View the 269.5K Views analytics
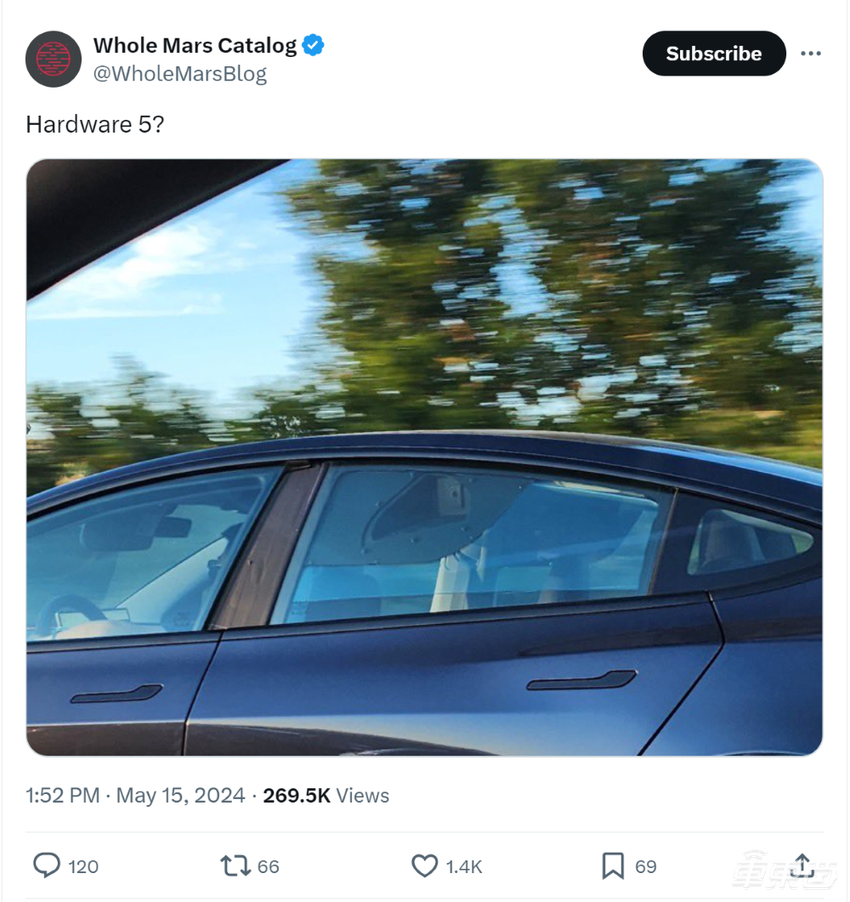The width and height of the screenshot is (850, 902). [x=326, y=795]
